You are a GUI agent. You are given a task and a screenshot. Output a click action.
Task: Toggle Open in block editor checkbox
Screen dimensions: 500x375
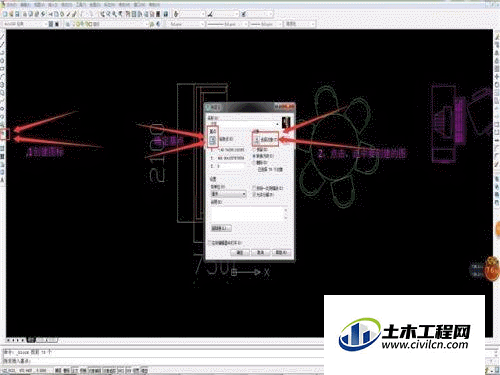[x=225, y=243]
